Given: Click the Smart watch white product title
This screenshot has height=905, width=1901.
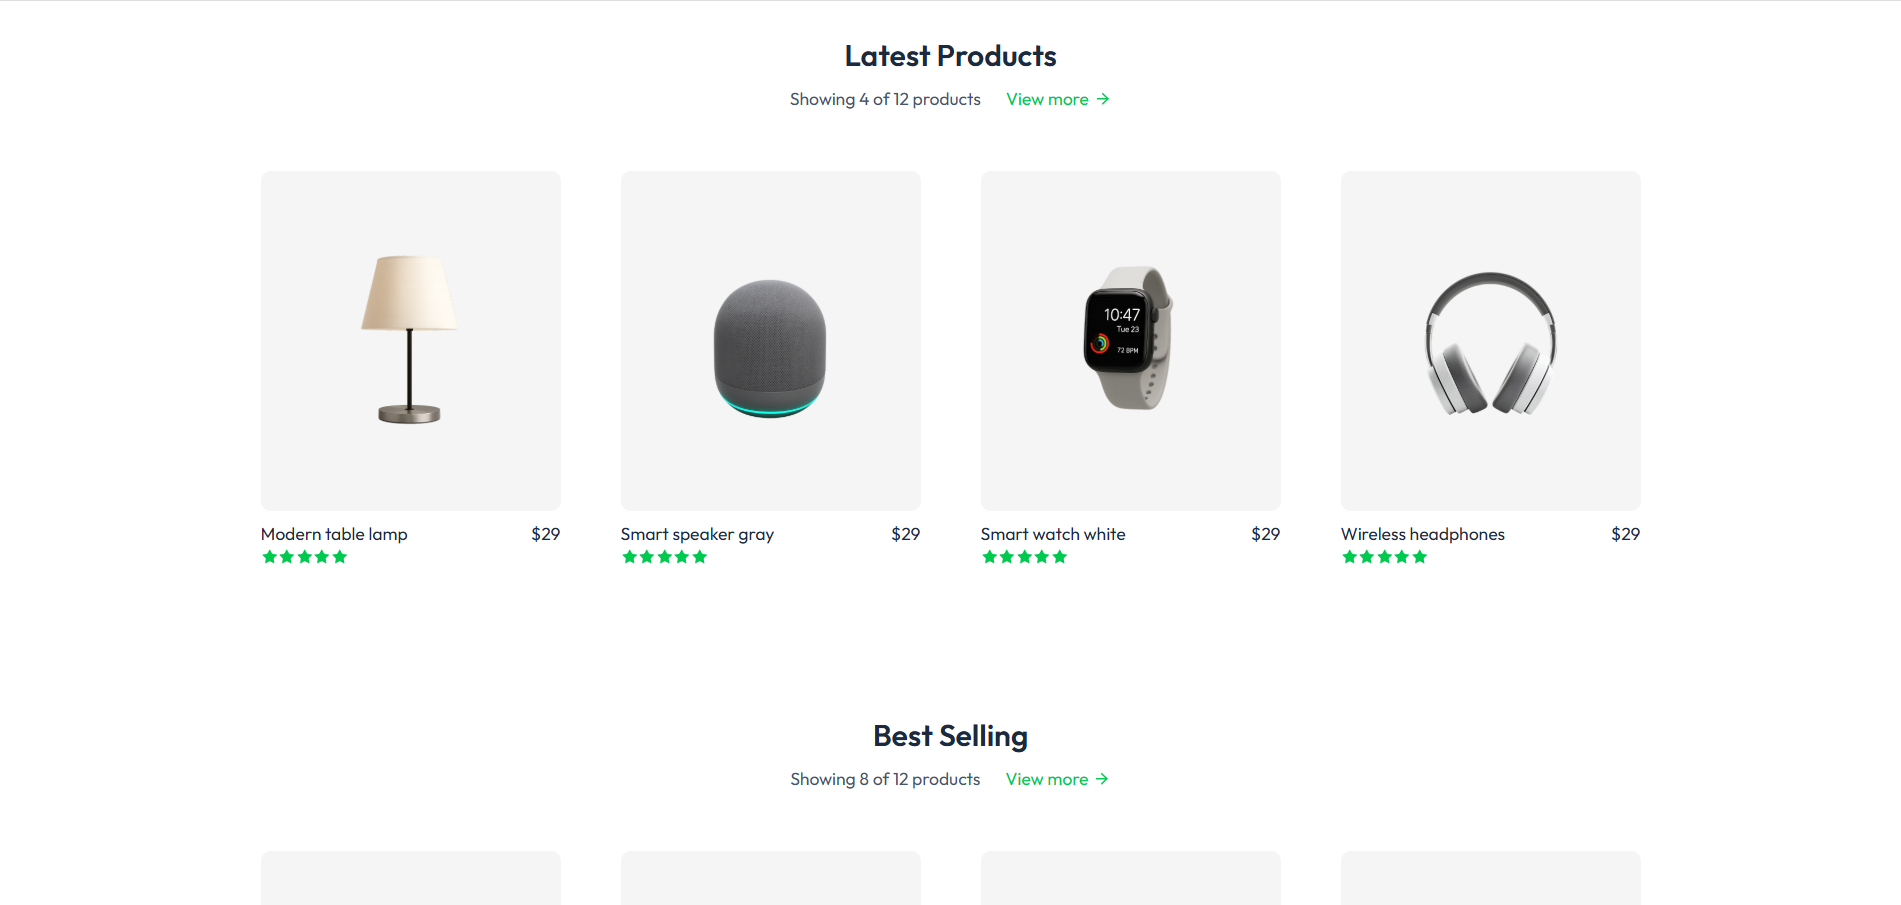Looking at the screenshot, I should tap(1053, 535).
